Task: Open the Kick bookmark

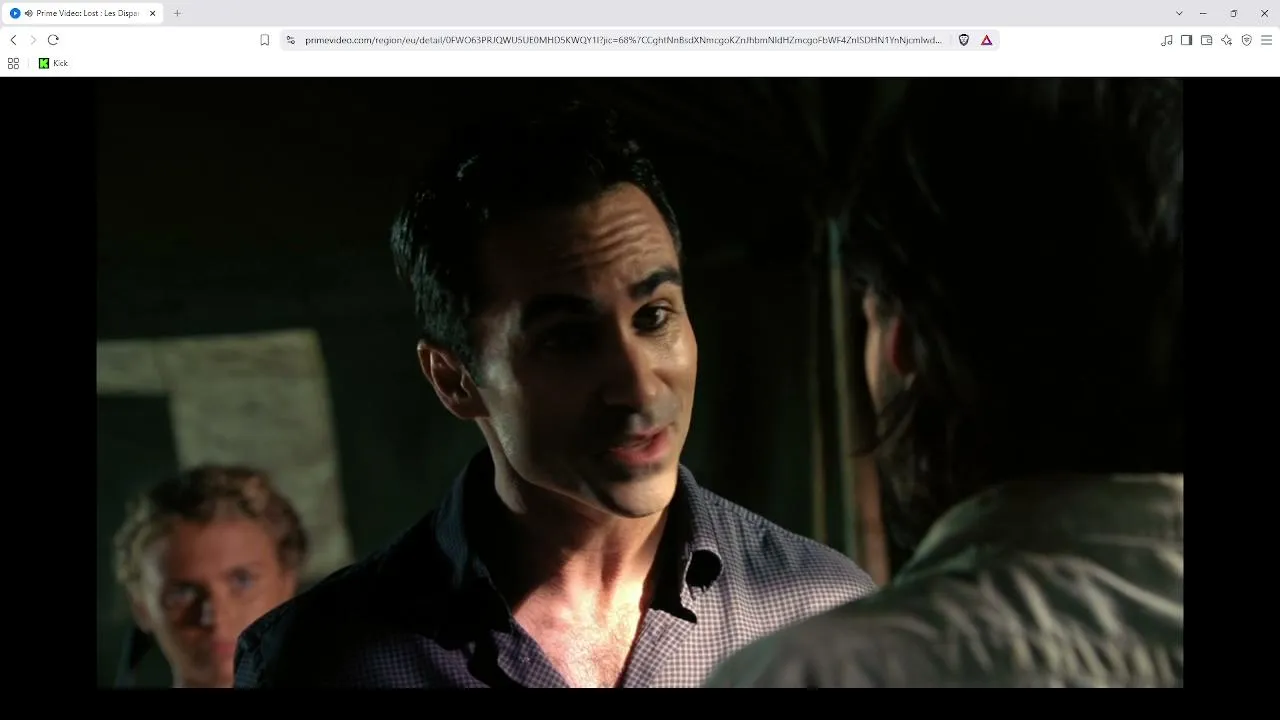Action: click(53, 63)
